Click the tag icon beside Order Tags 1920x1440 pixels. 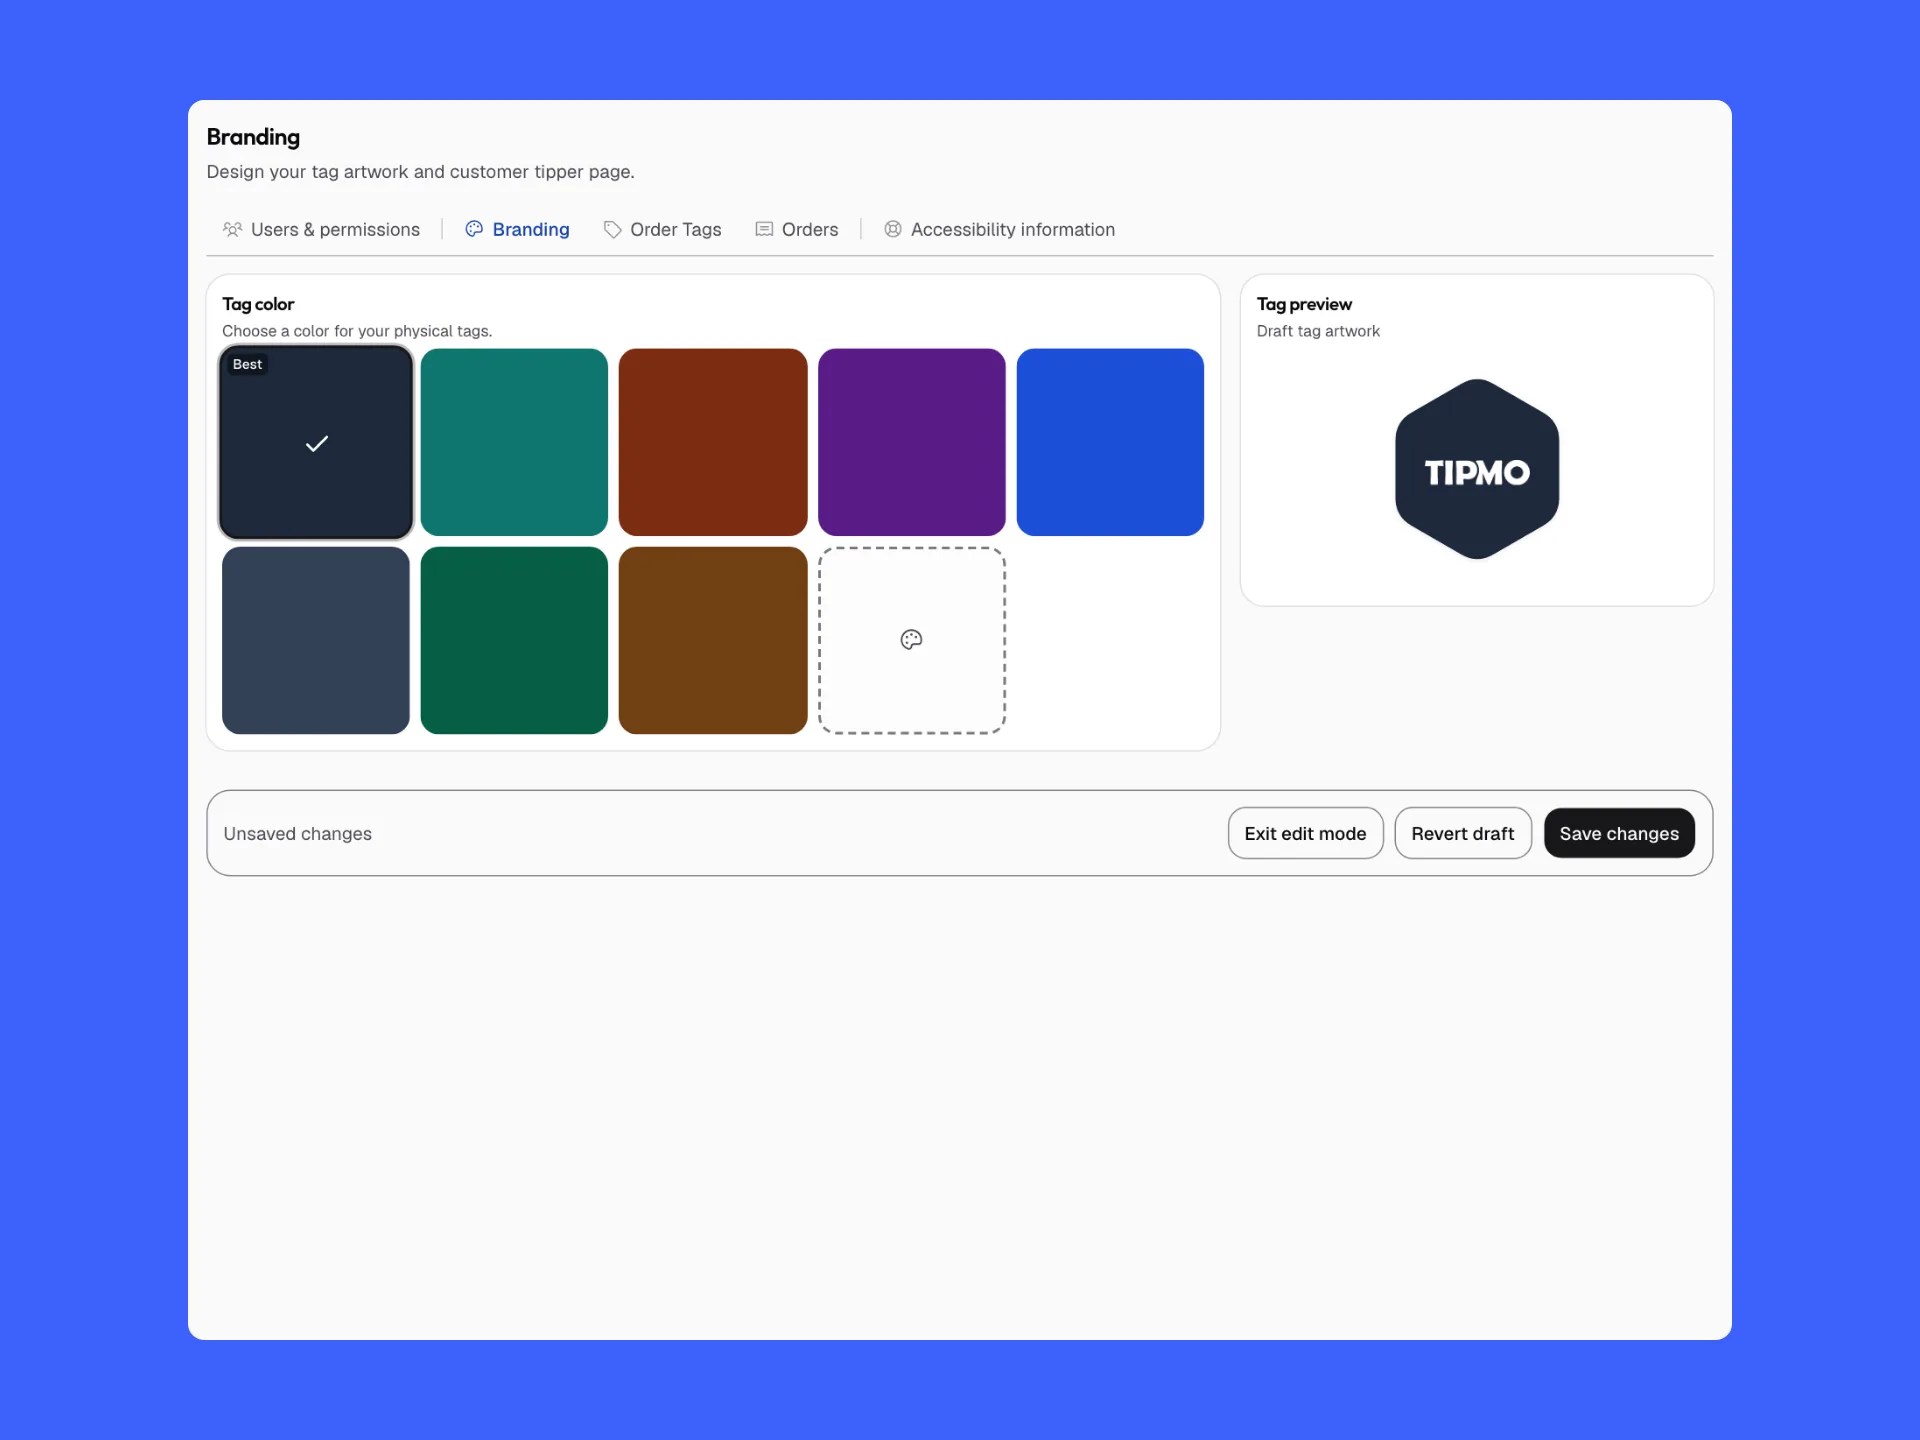pyautogui.click(x=612, y=229)
